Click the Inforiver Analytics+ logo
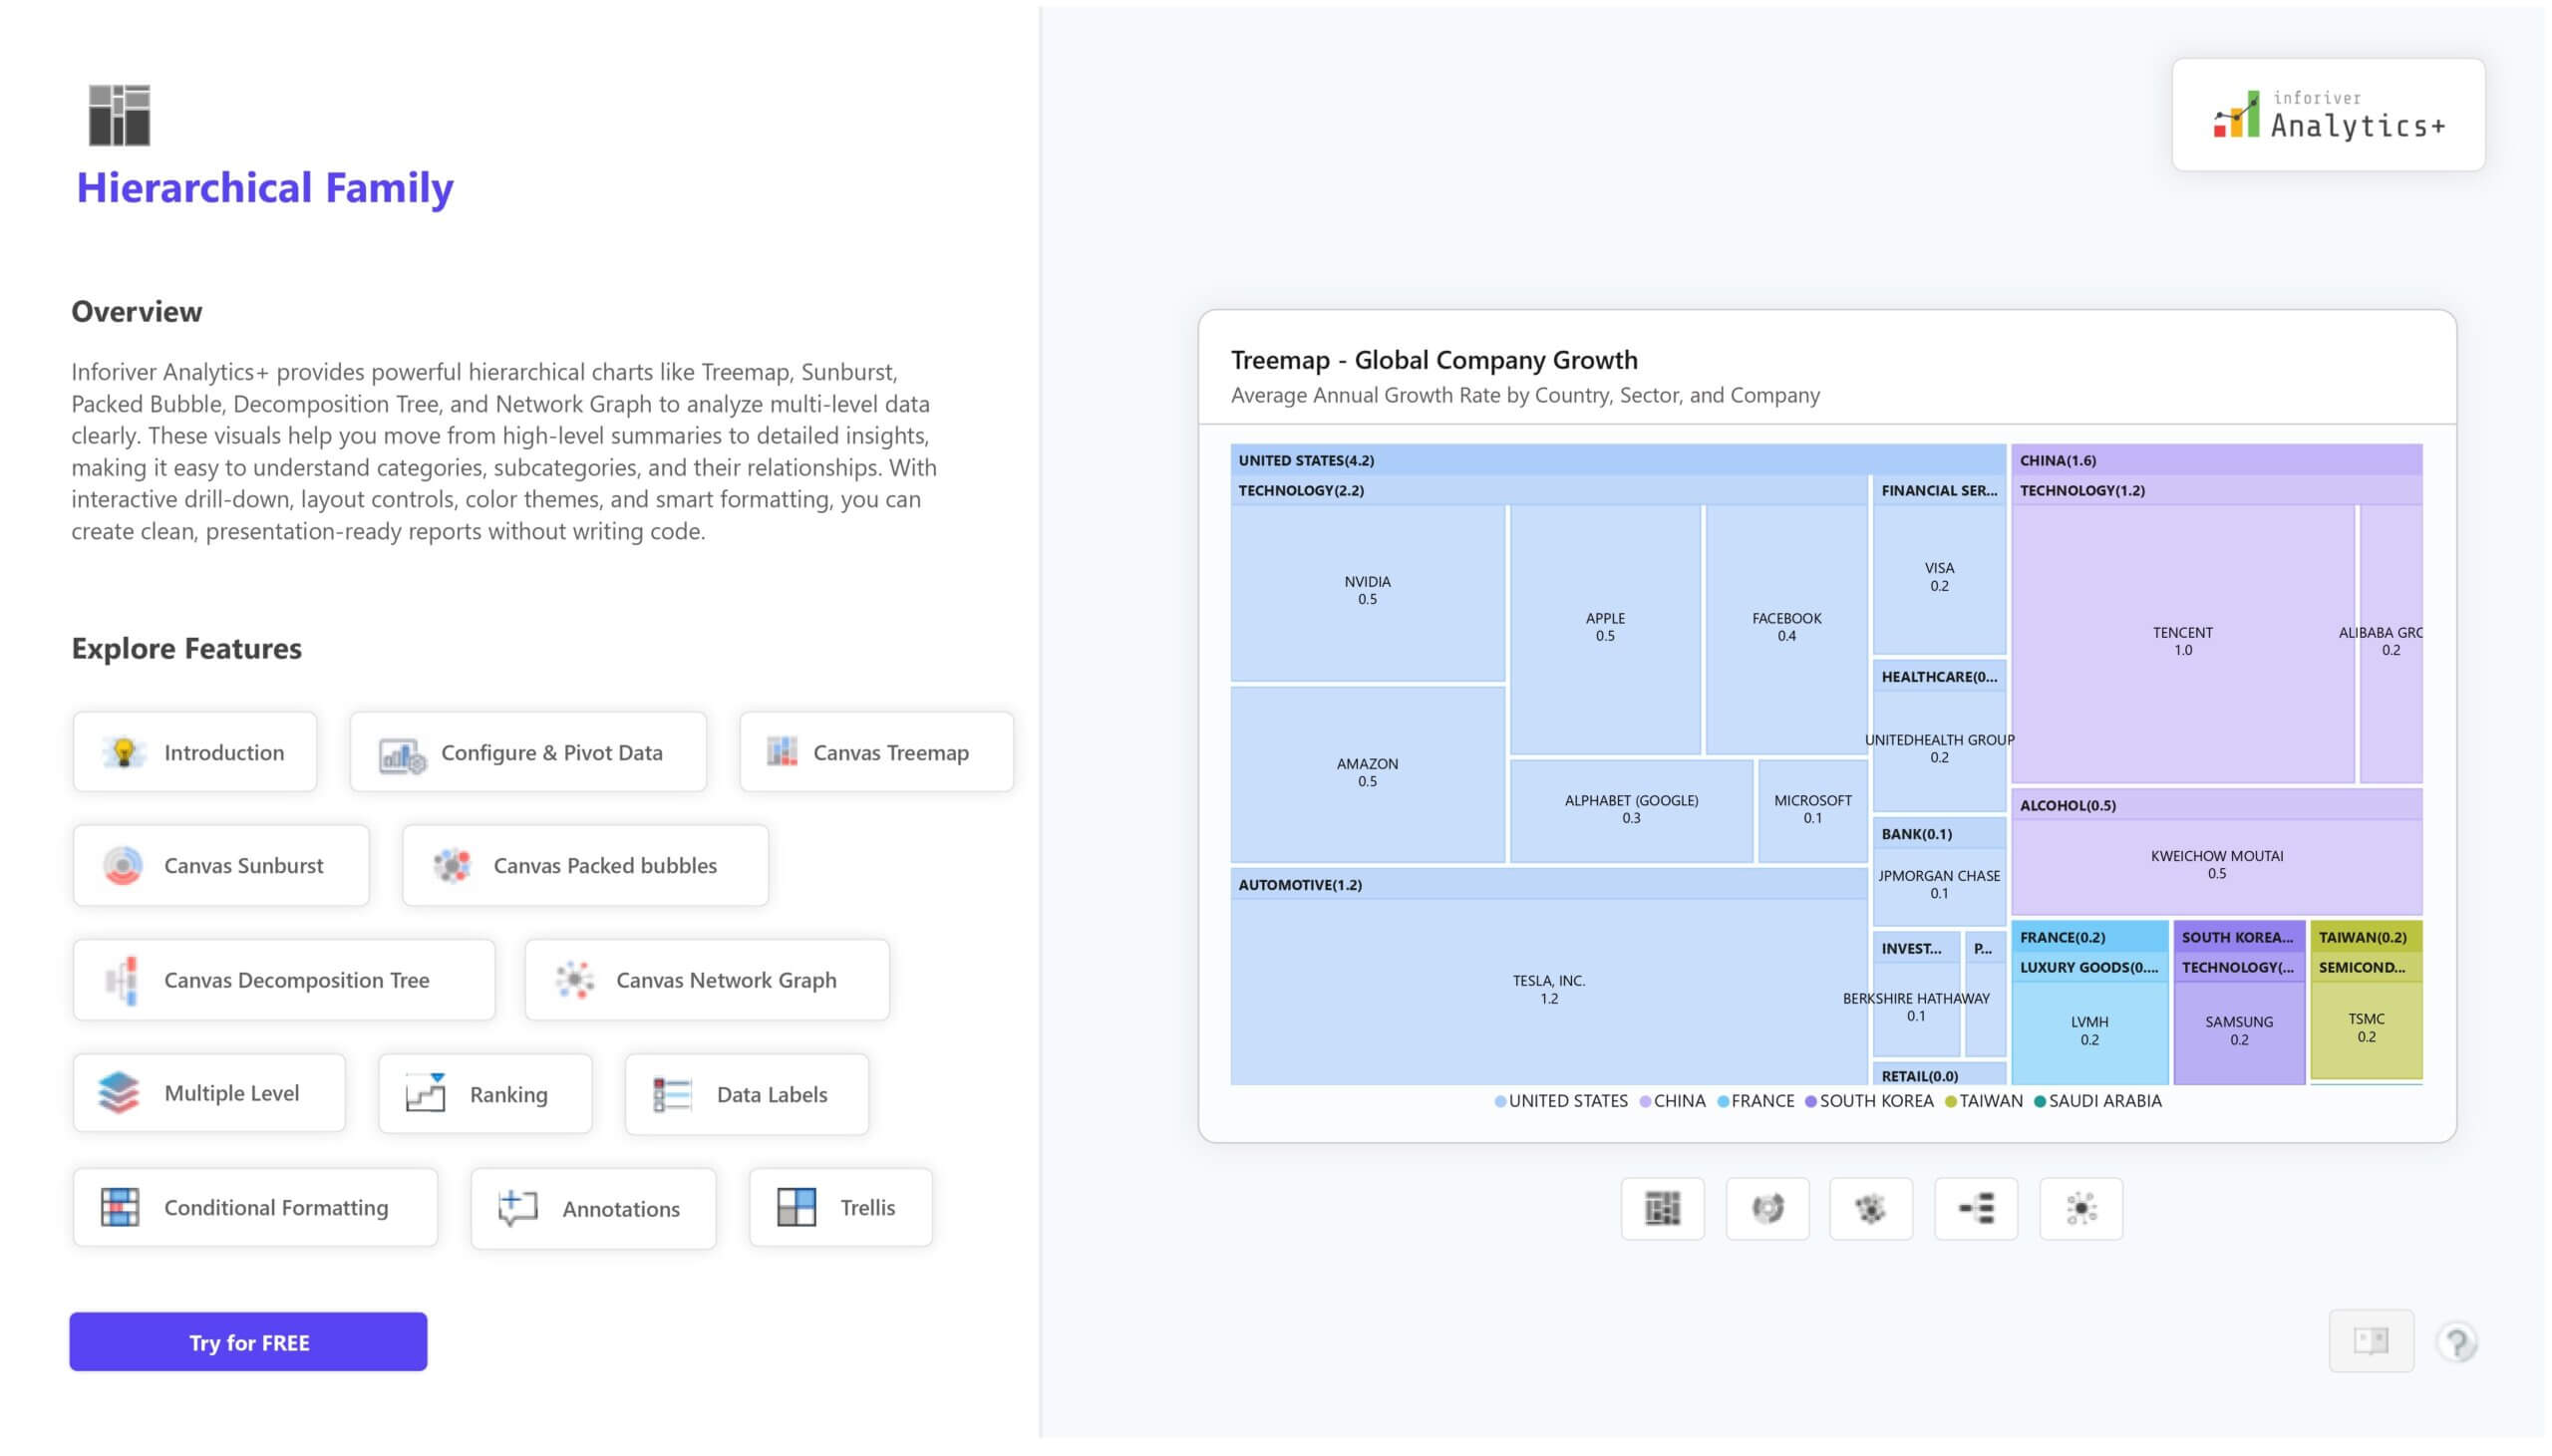Screen dimensions: 2552x1456 pos(2327,114)
